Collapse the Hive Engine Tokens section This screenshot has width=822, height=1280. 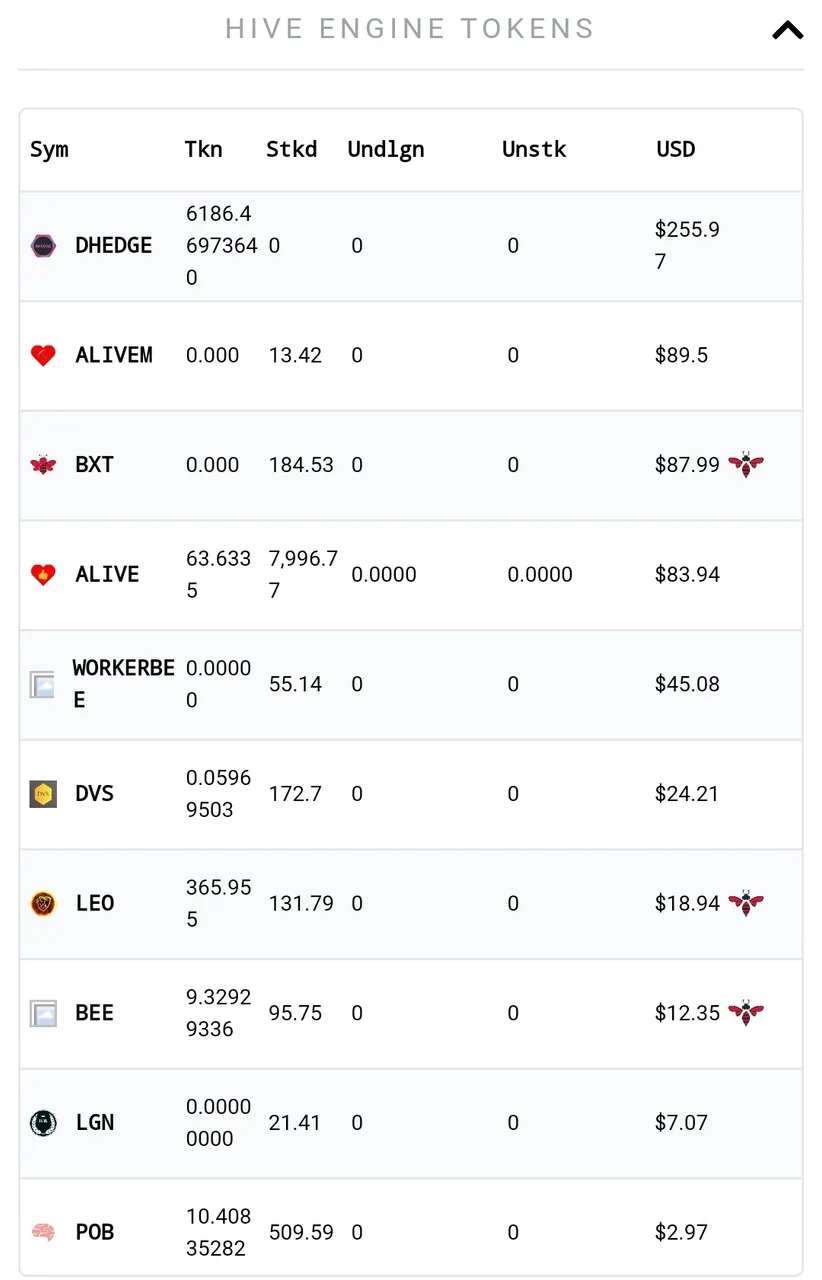click(x=787, y=30)
